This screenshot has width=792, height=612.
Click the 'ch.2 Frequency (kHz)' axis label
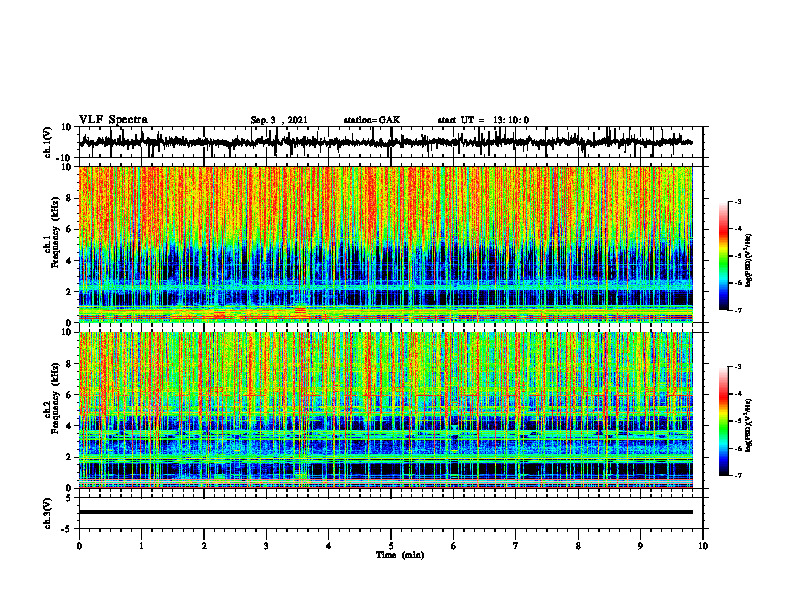52,398
